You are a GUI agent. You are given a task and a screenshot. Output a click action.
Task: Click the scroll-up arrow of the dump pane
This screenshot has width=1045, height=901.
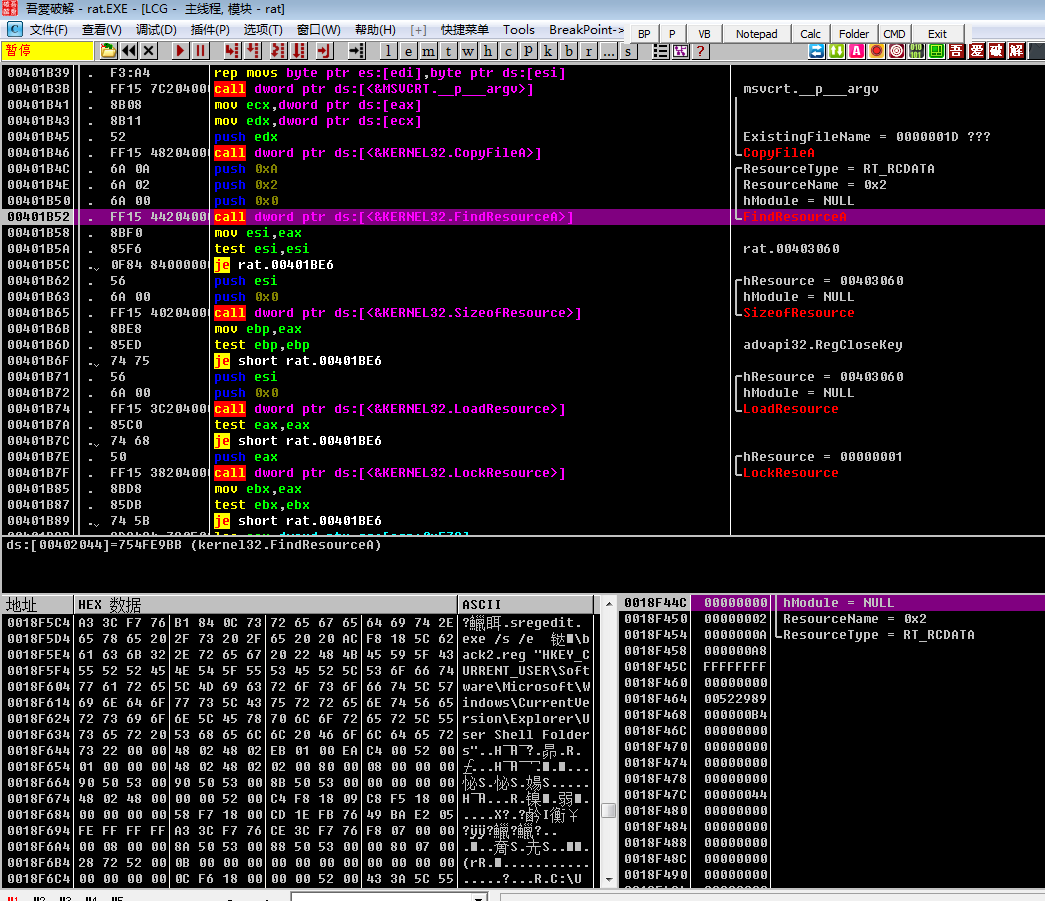pos(608,604)
